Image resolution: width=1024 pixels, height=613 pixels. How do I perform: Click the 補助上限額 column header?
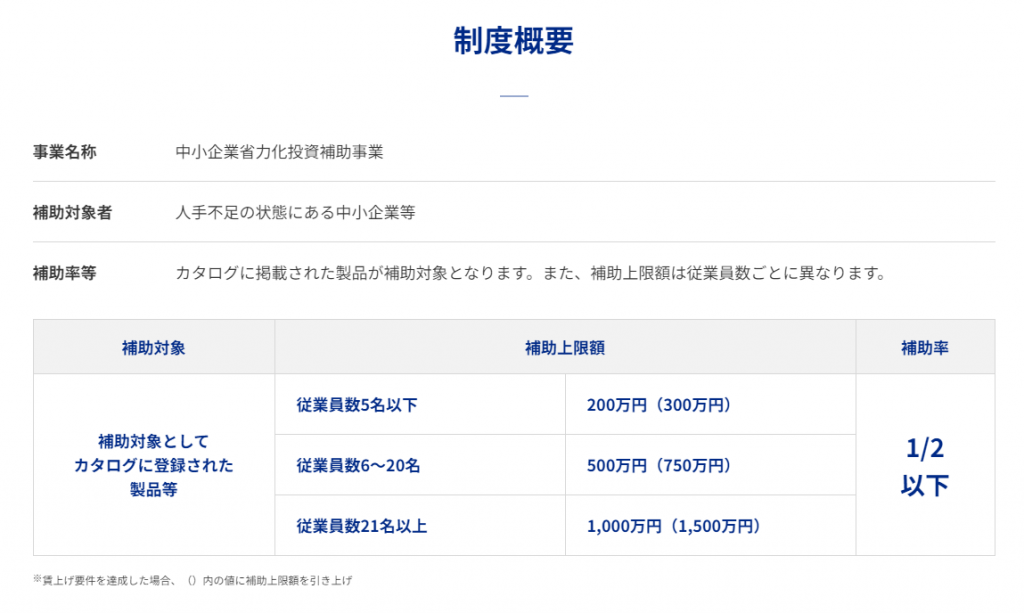(566, 347)
